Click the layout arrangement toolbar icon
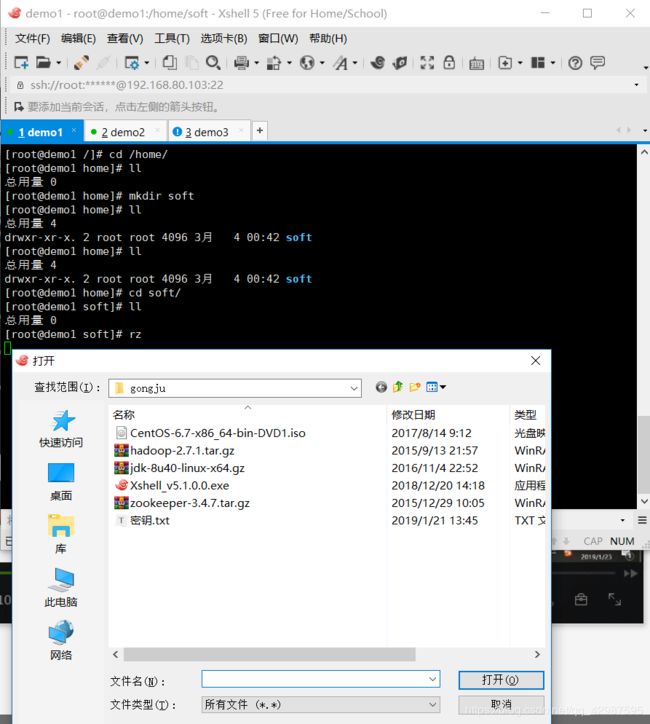 click(x=538, y=62)
